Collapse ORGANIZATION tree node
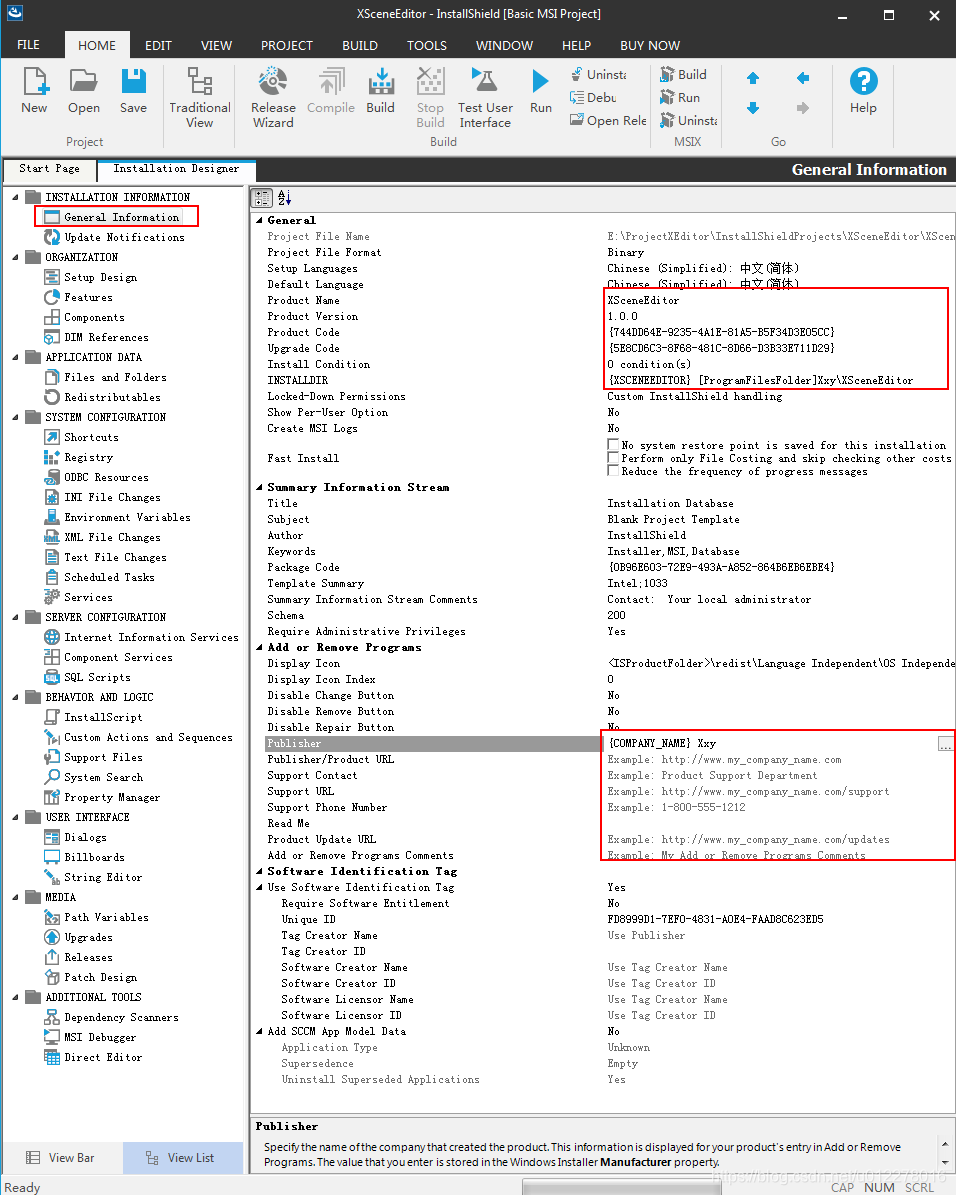The height and width of the screenshot is (1195, 956). coord(15,257)
